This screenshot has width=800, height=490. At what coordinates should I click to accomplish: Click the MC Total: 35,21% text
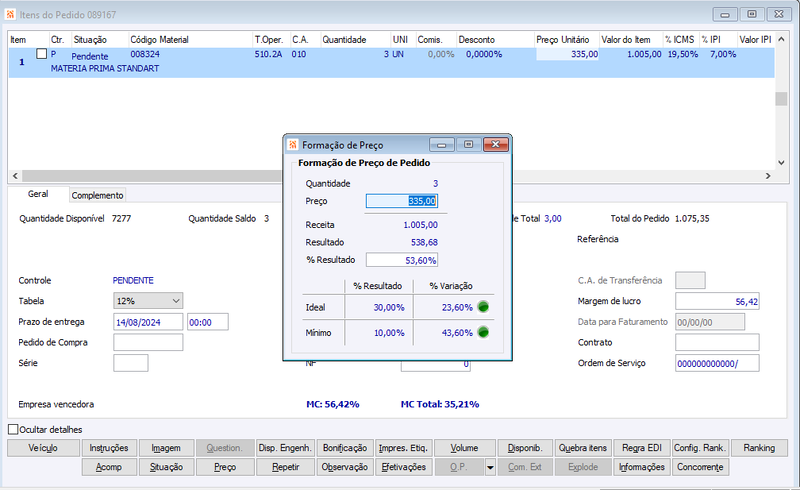coord(440,404)
